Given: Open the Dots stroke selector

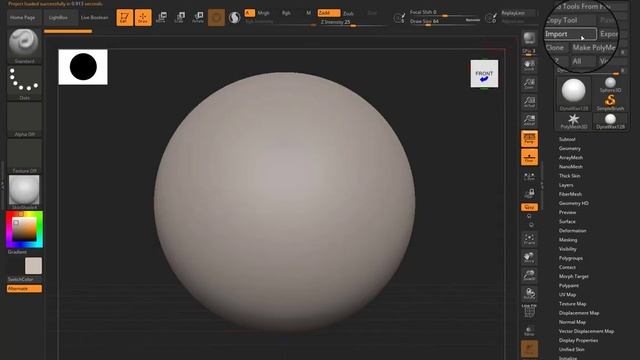Looking at the screenshot, I should 24,83.
